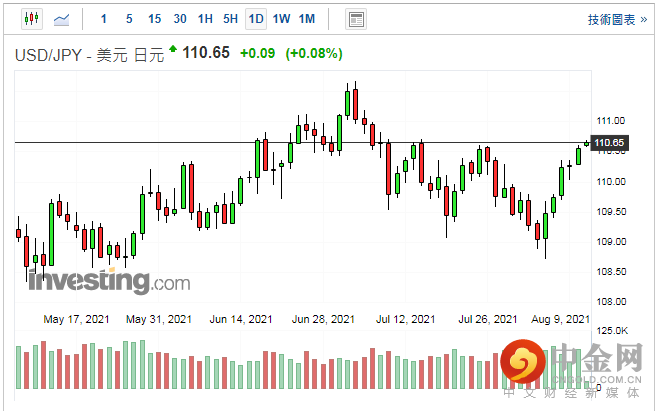Switch to the 1H timeframe
Screen dimensions: 657x411
[x=205, y=19]
